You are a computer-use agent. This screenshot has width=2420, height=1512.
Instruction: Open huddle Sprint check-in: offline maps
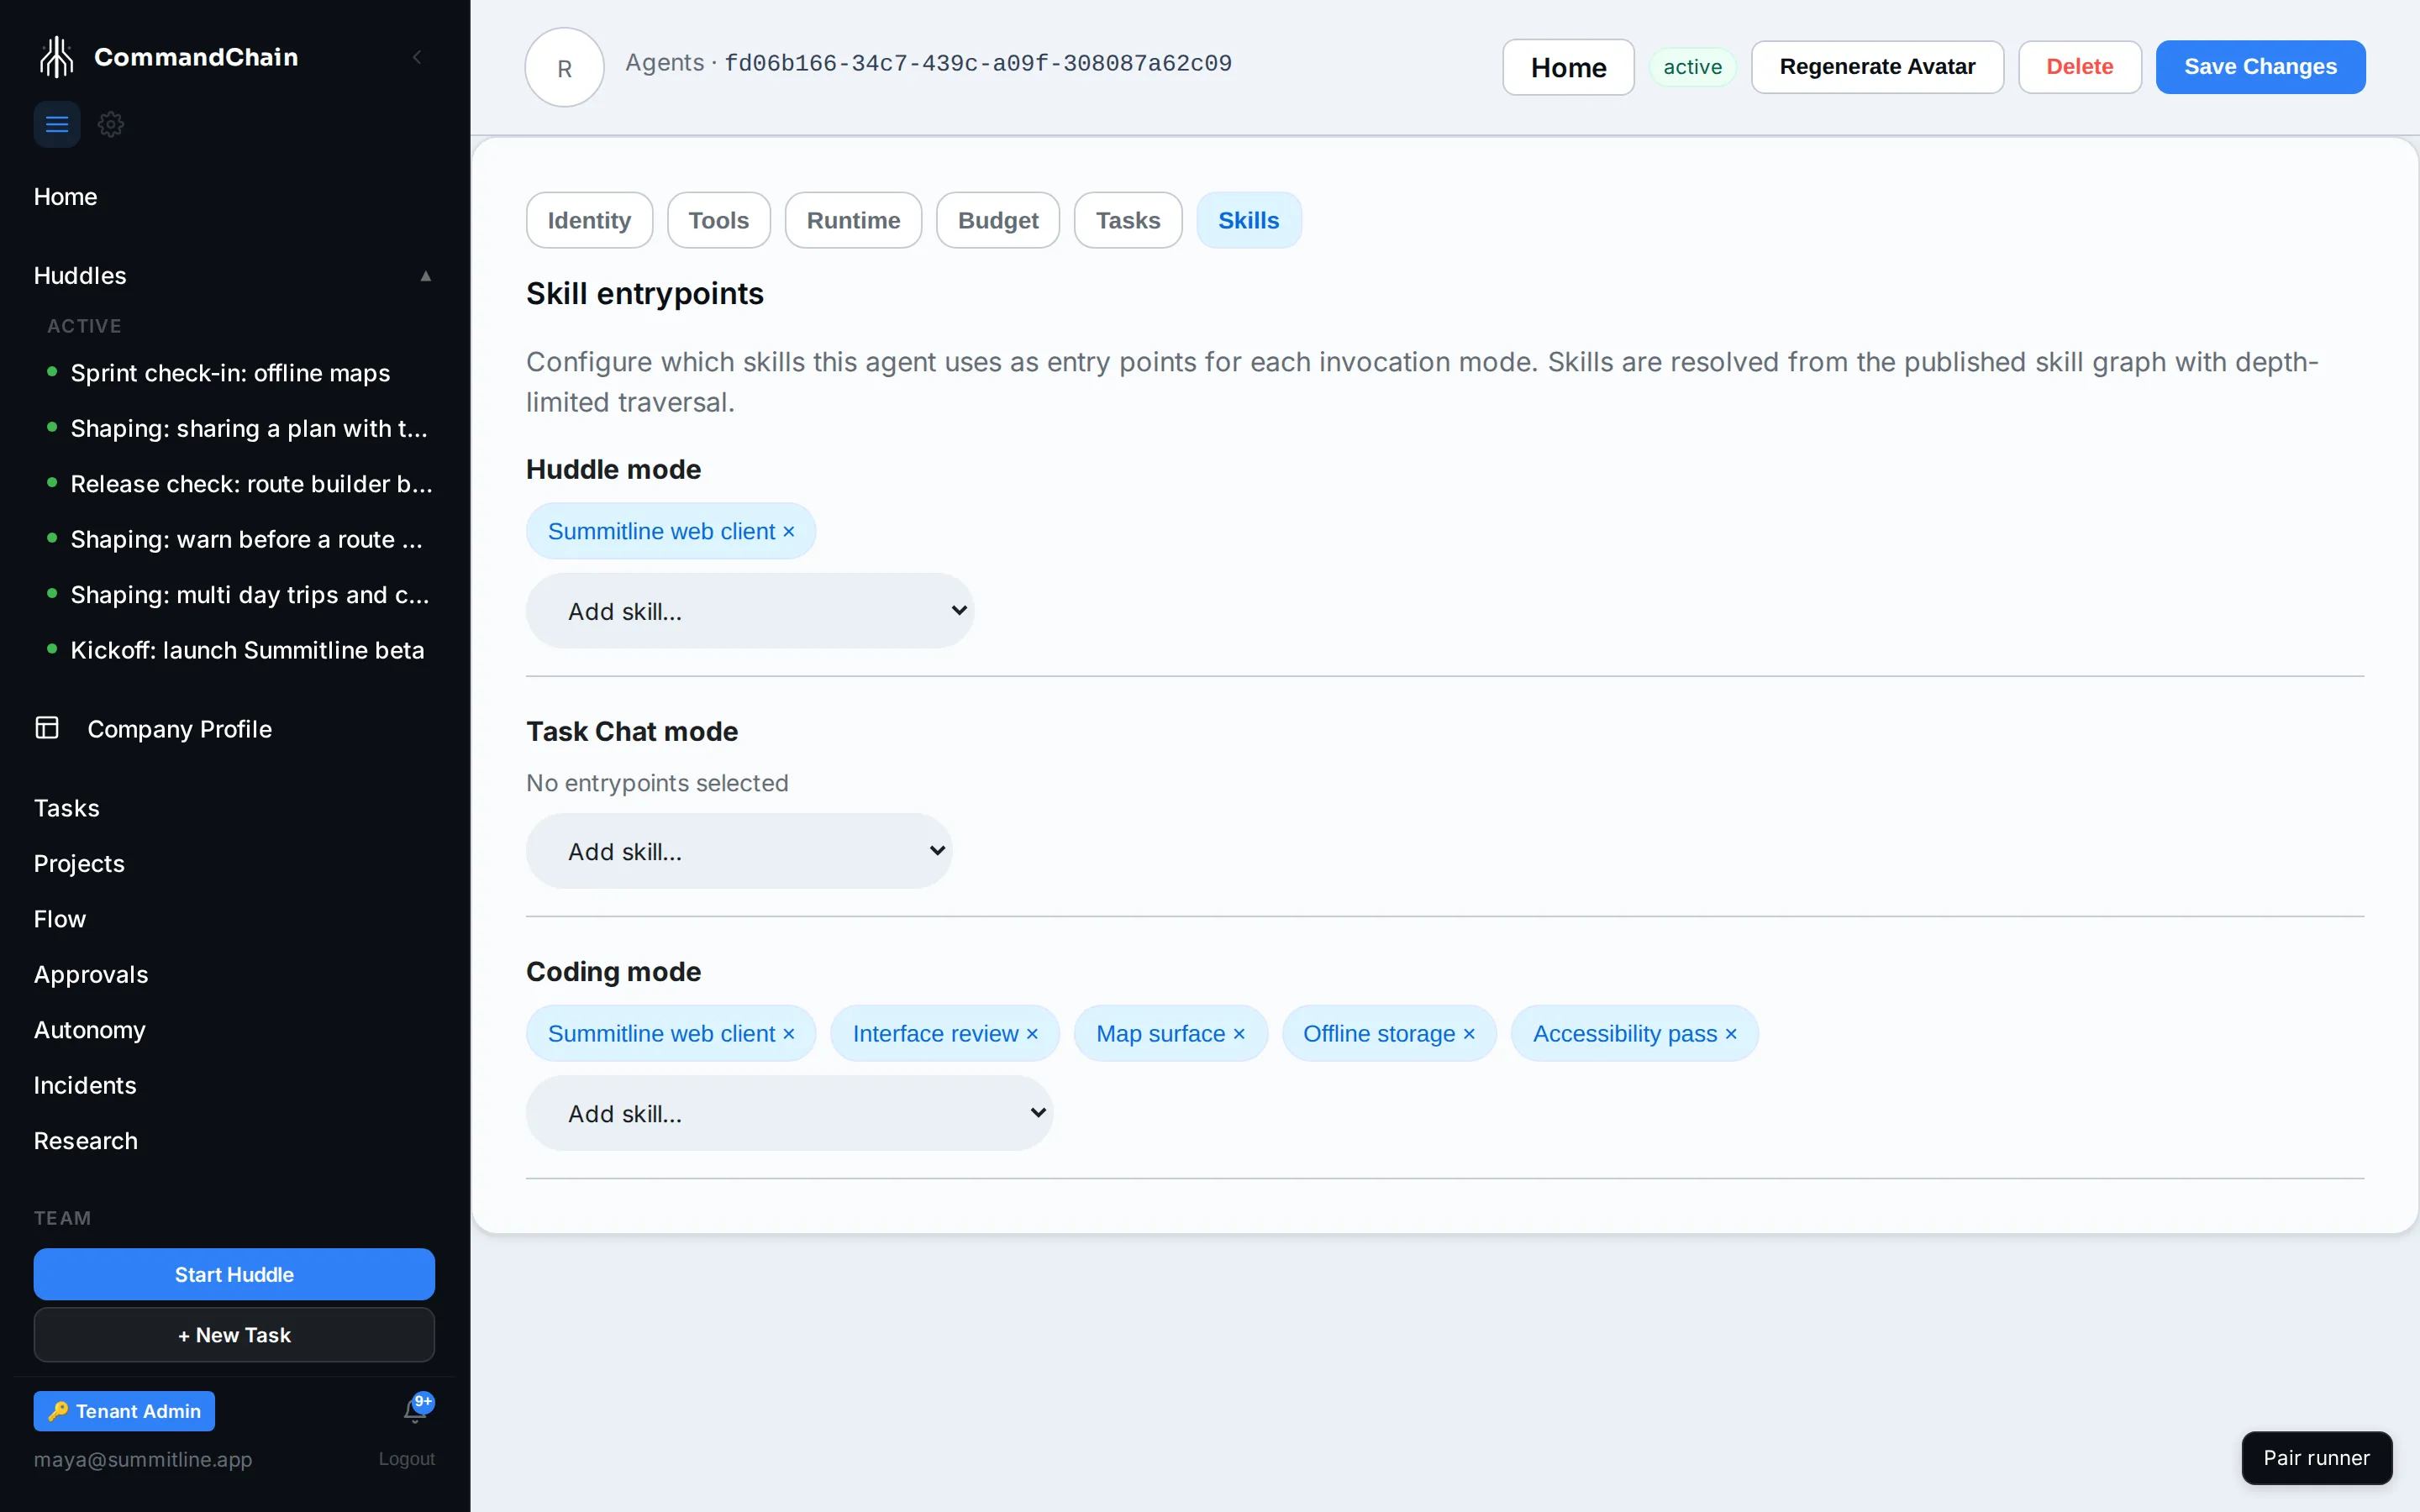[x=230, y=373]
